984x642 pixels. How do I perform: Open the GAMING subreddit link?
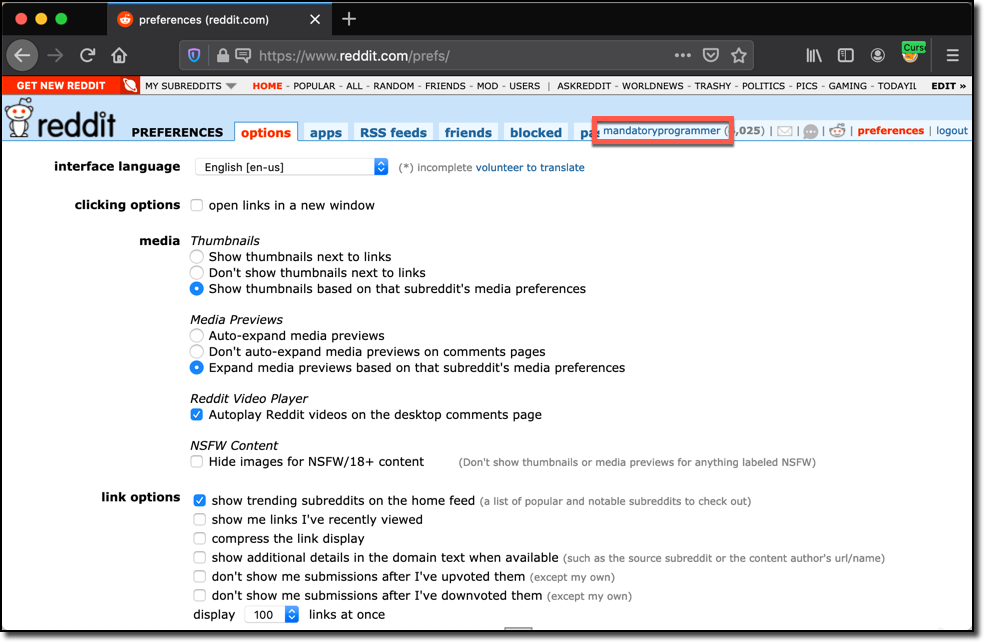(x=847, y=86)
